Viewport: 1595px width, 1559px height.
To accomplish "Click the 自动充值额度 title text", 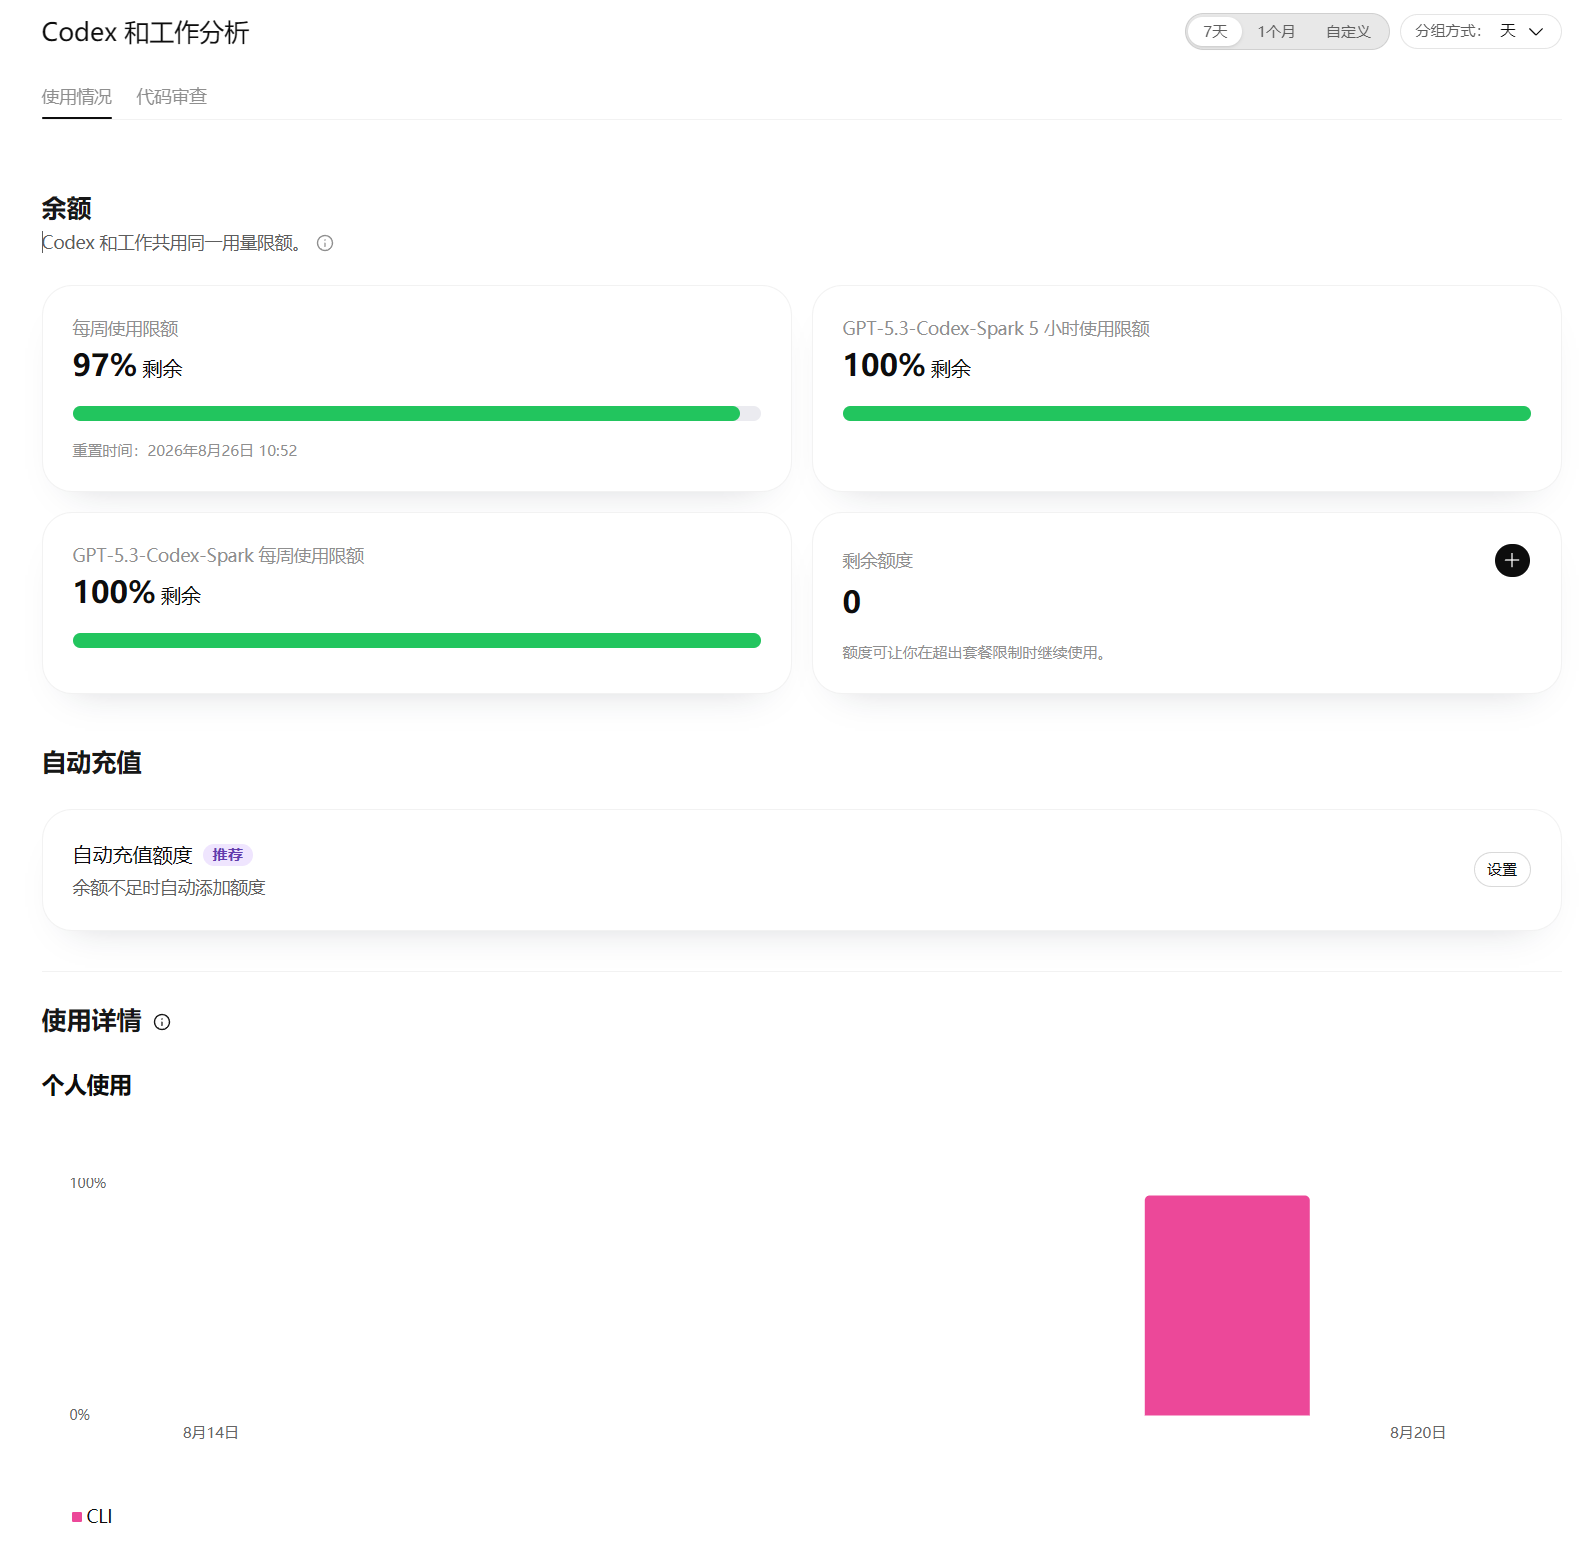I will [x=132, y=855].
